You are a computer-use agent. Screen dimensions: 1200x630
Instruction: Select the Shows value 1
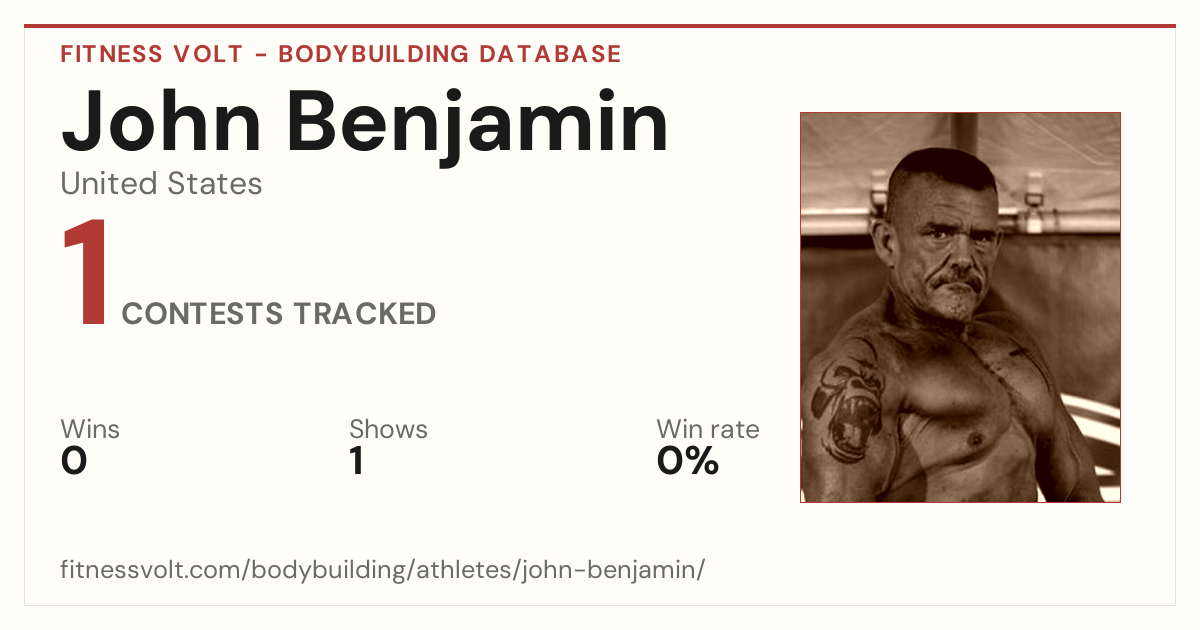357,461
